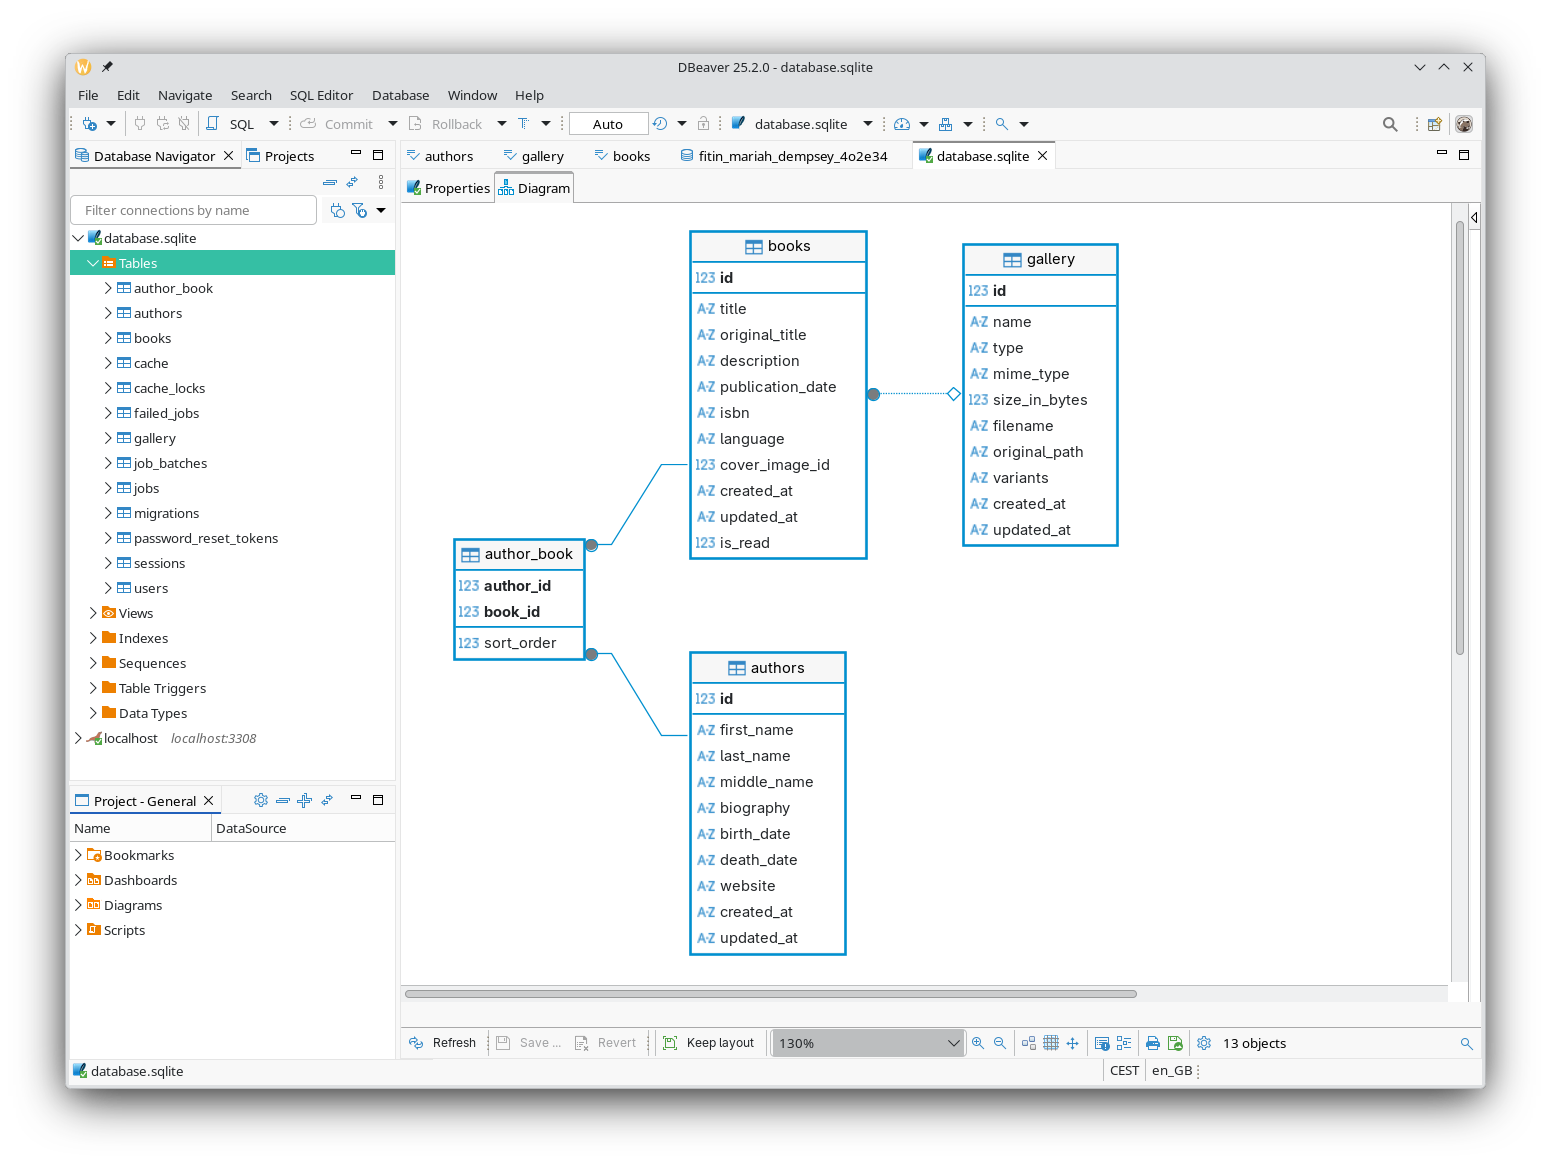Zoom out the ER diagram
Image resolution: width=1551 pixels, height=1166 pixels.
1000,1043
